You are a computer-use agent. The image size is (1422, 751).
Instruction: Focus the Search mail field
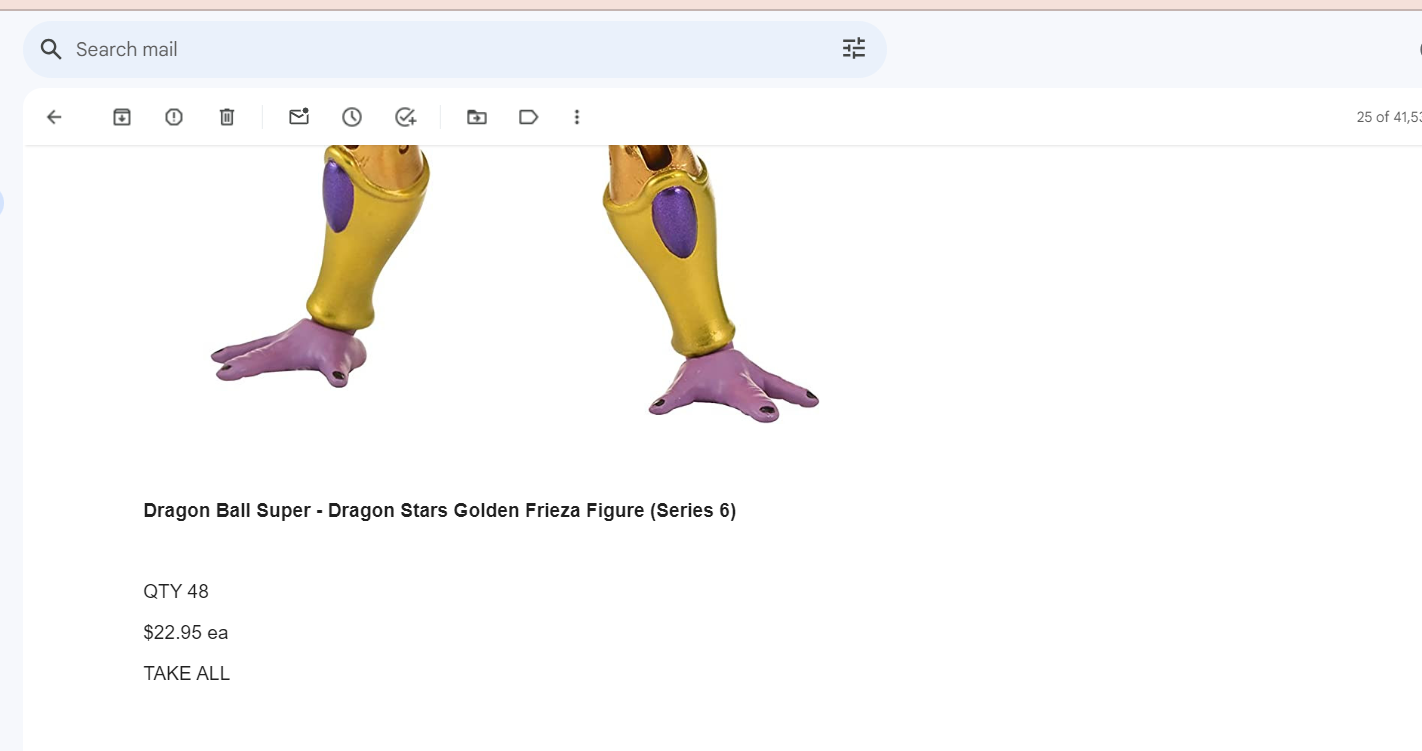[455, 49]
